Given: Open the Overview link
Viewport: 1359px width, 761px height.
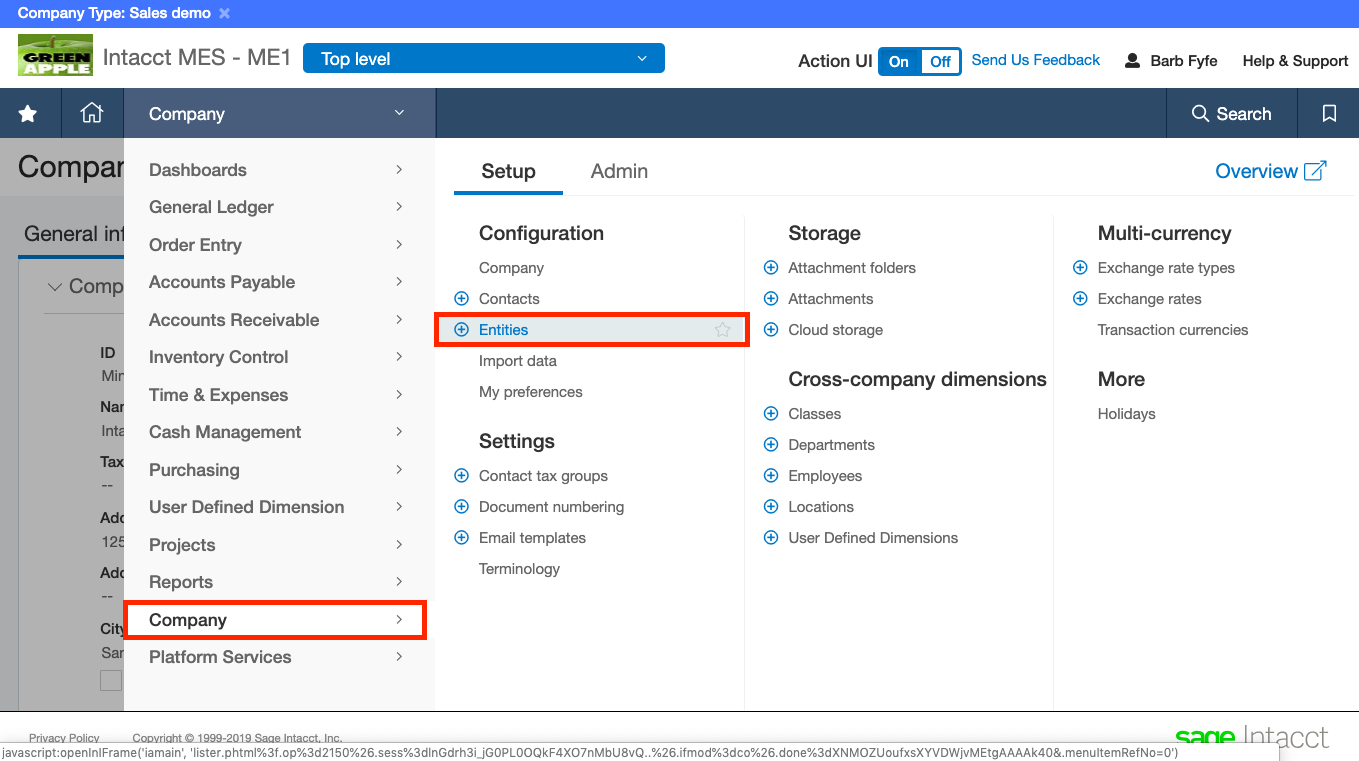Looking at the screenshot, I should point(1256,171).
